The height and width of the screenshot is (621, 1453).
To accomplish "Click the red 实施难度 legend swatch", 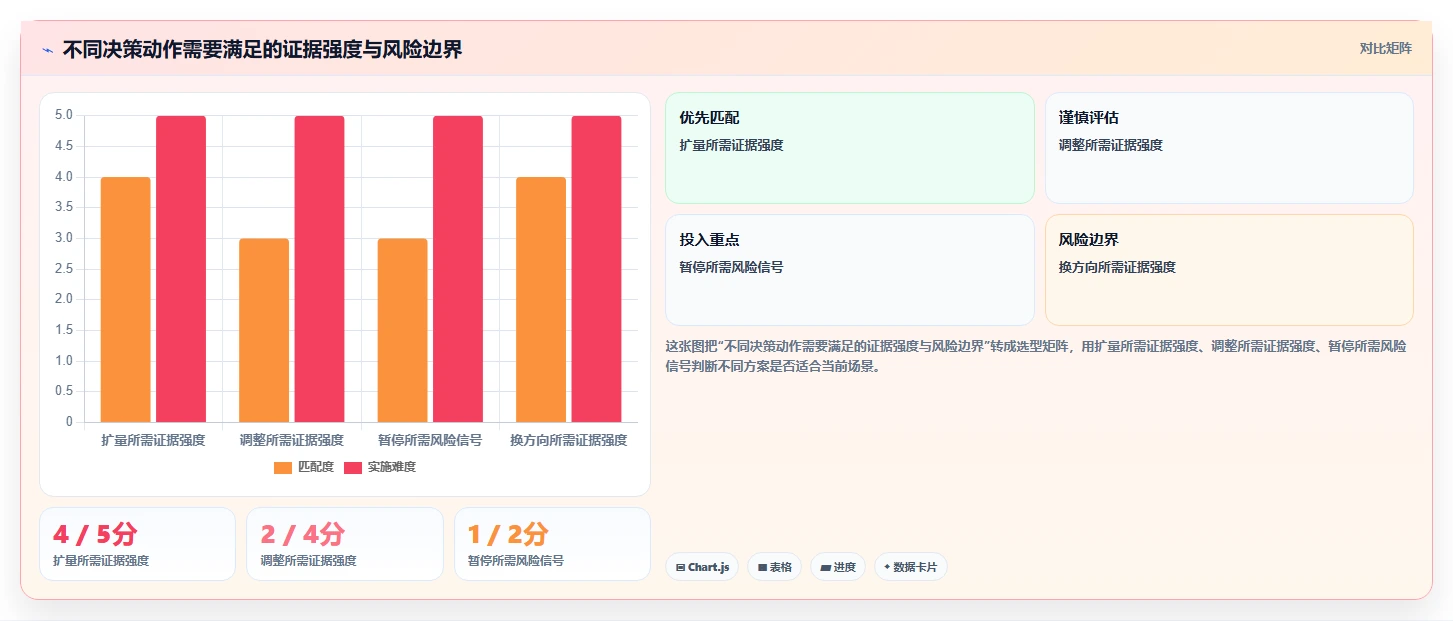I will (353, 467).
